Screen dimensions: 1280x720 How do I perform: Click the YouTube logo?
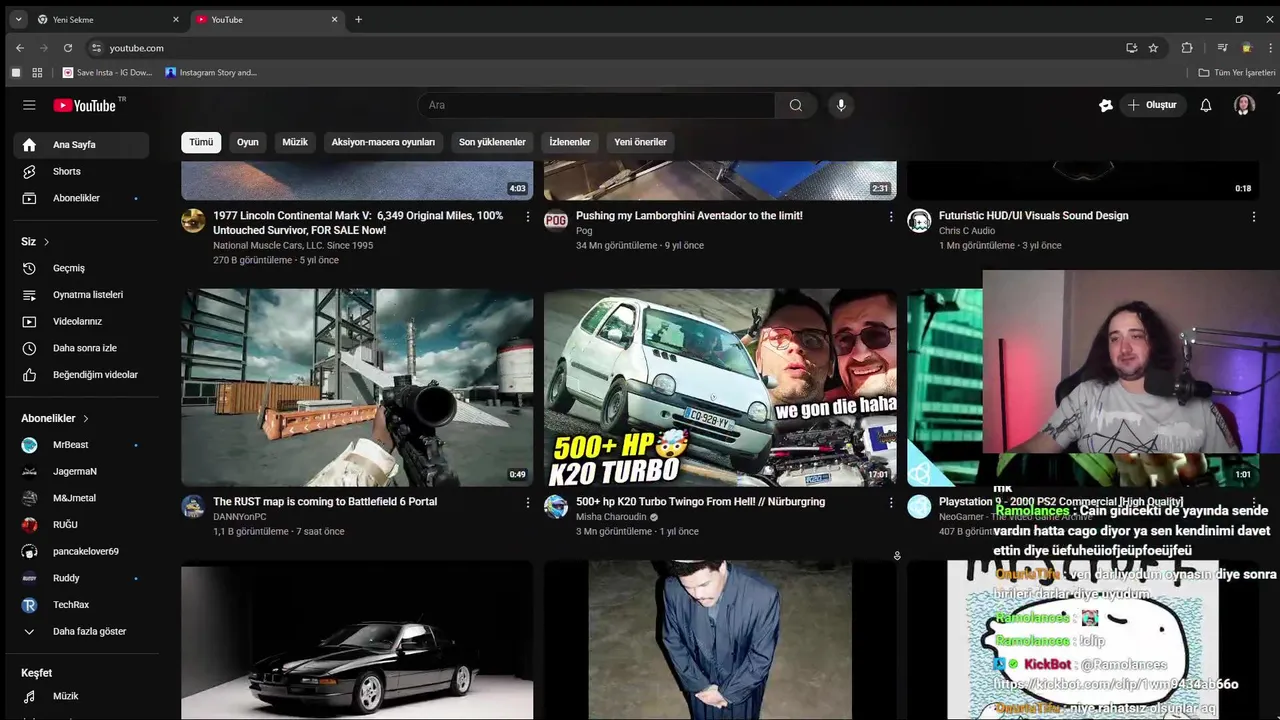86,105
